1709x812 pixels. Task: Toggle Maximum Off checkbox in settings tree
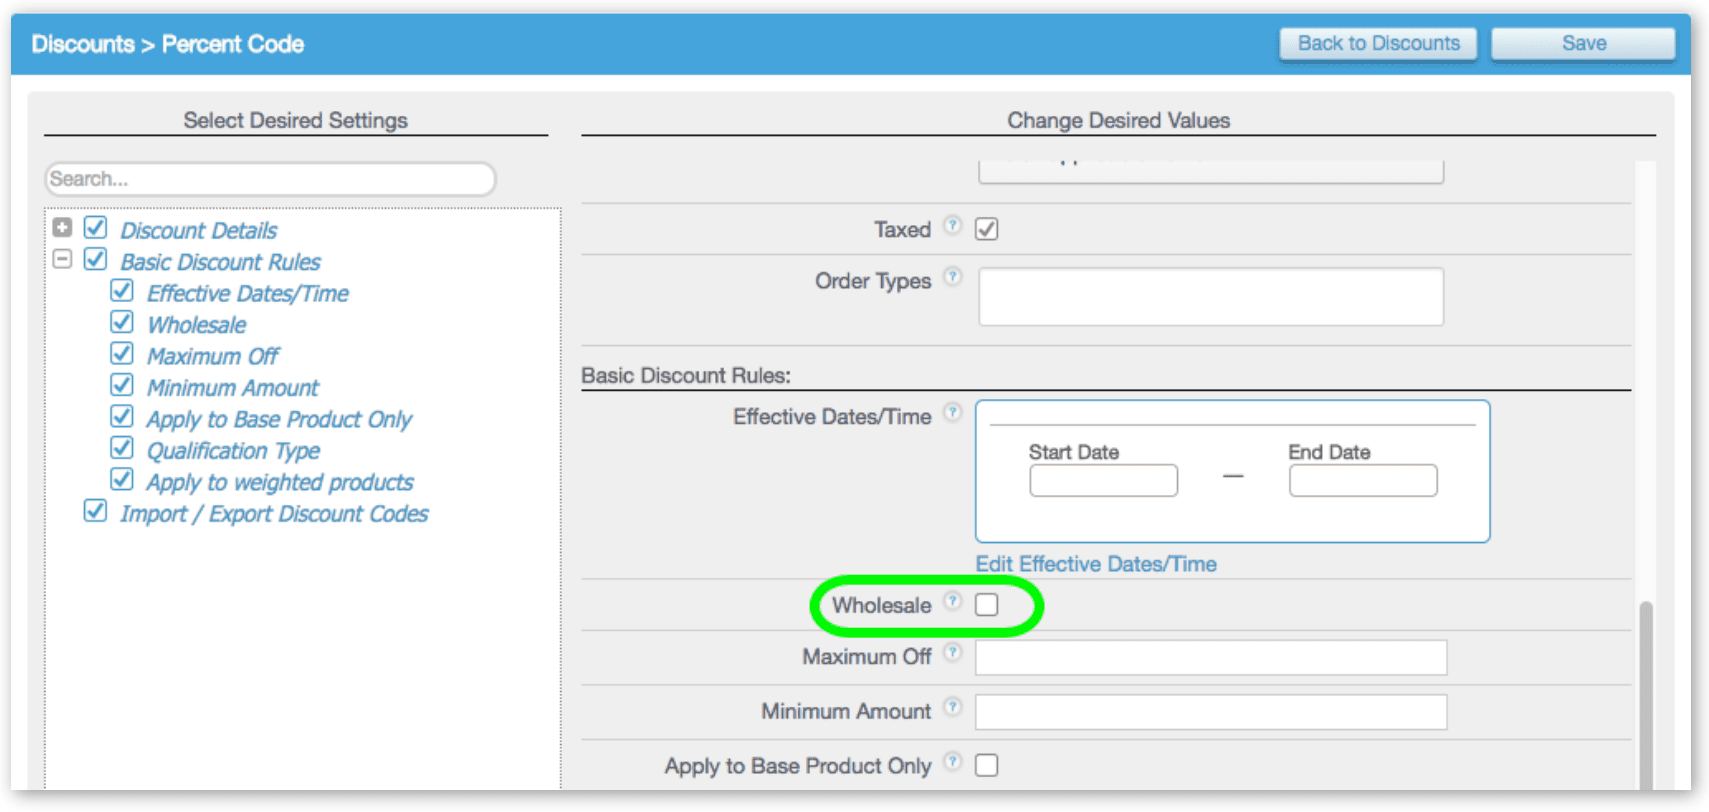coord(121,353)
